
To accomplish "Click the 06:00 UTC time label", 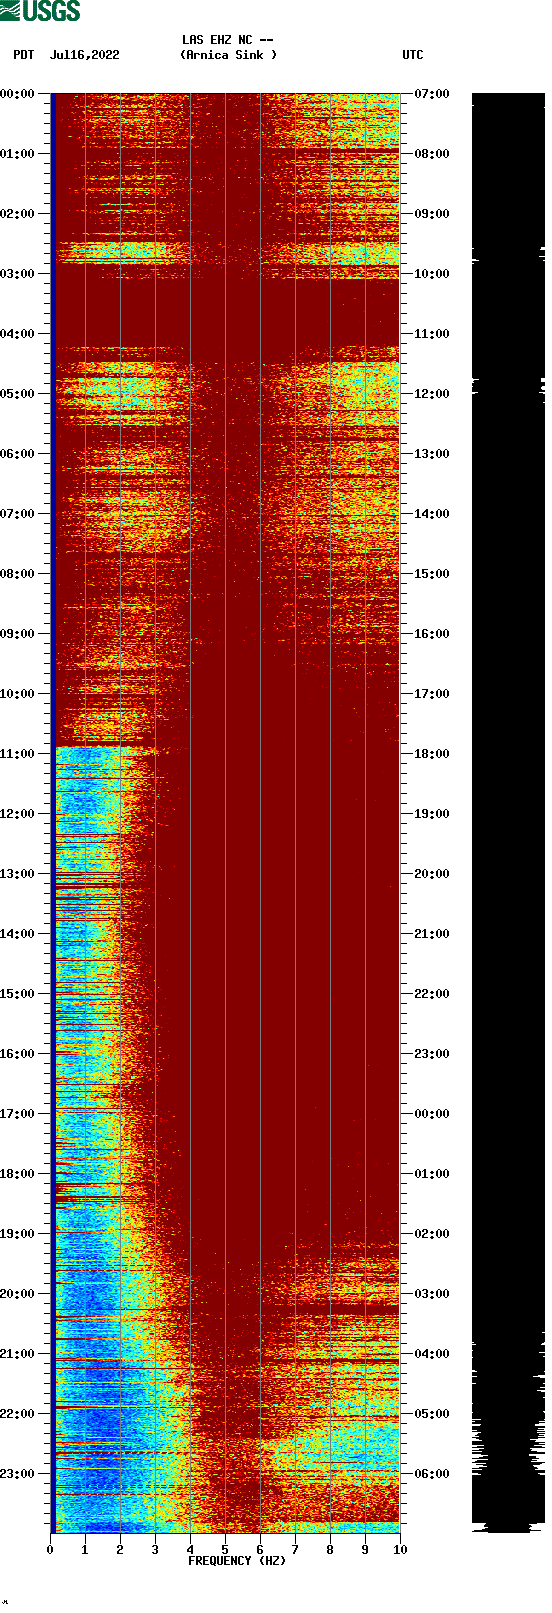I will tap(432, 1473).
